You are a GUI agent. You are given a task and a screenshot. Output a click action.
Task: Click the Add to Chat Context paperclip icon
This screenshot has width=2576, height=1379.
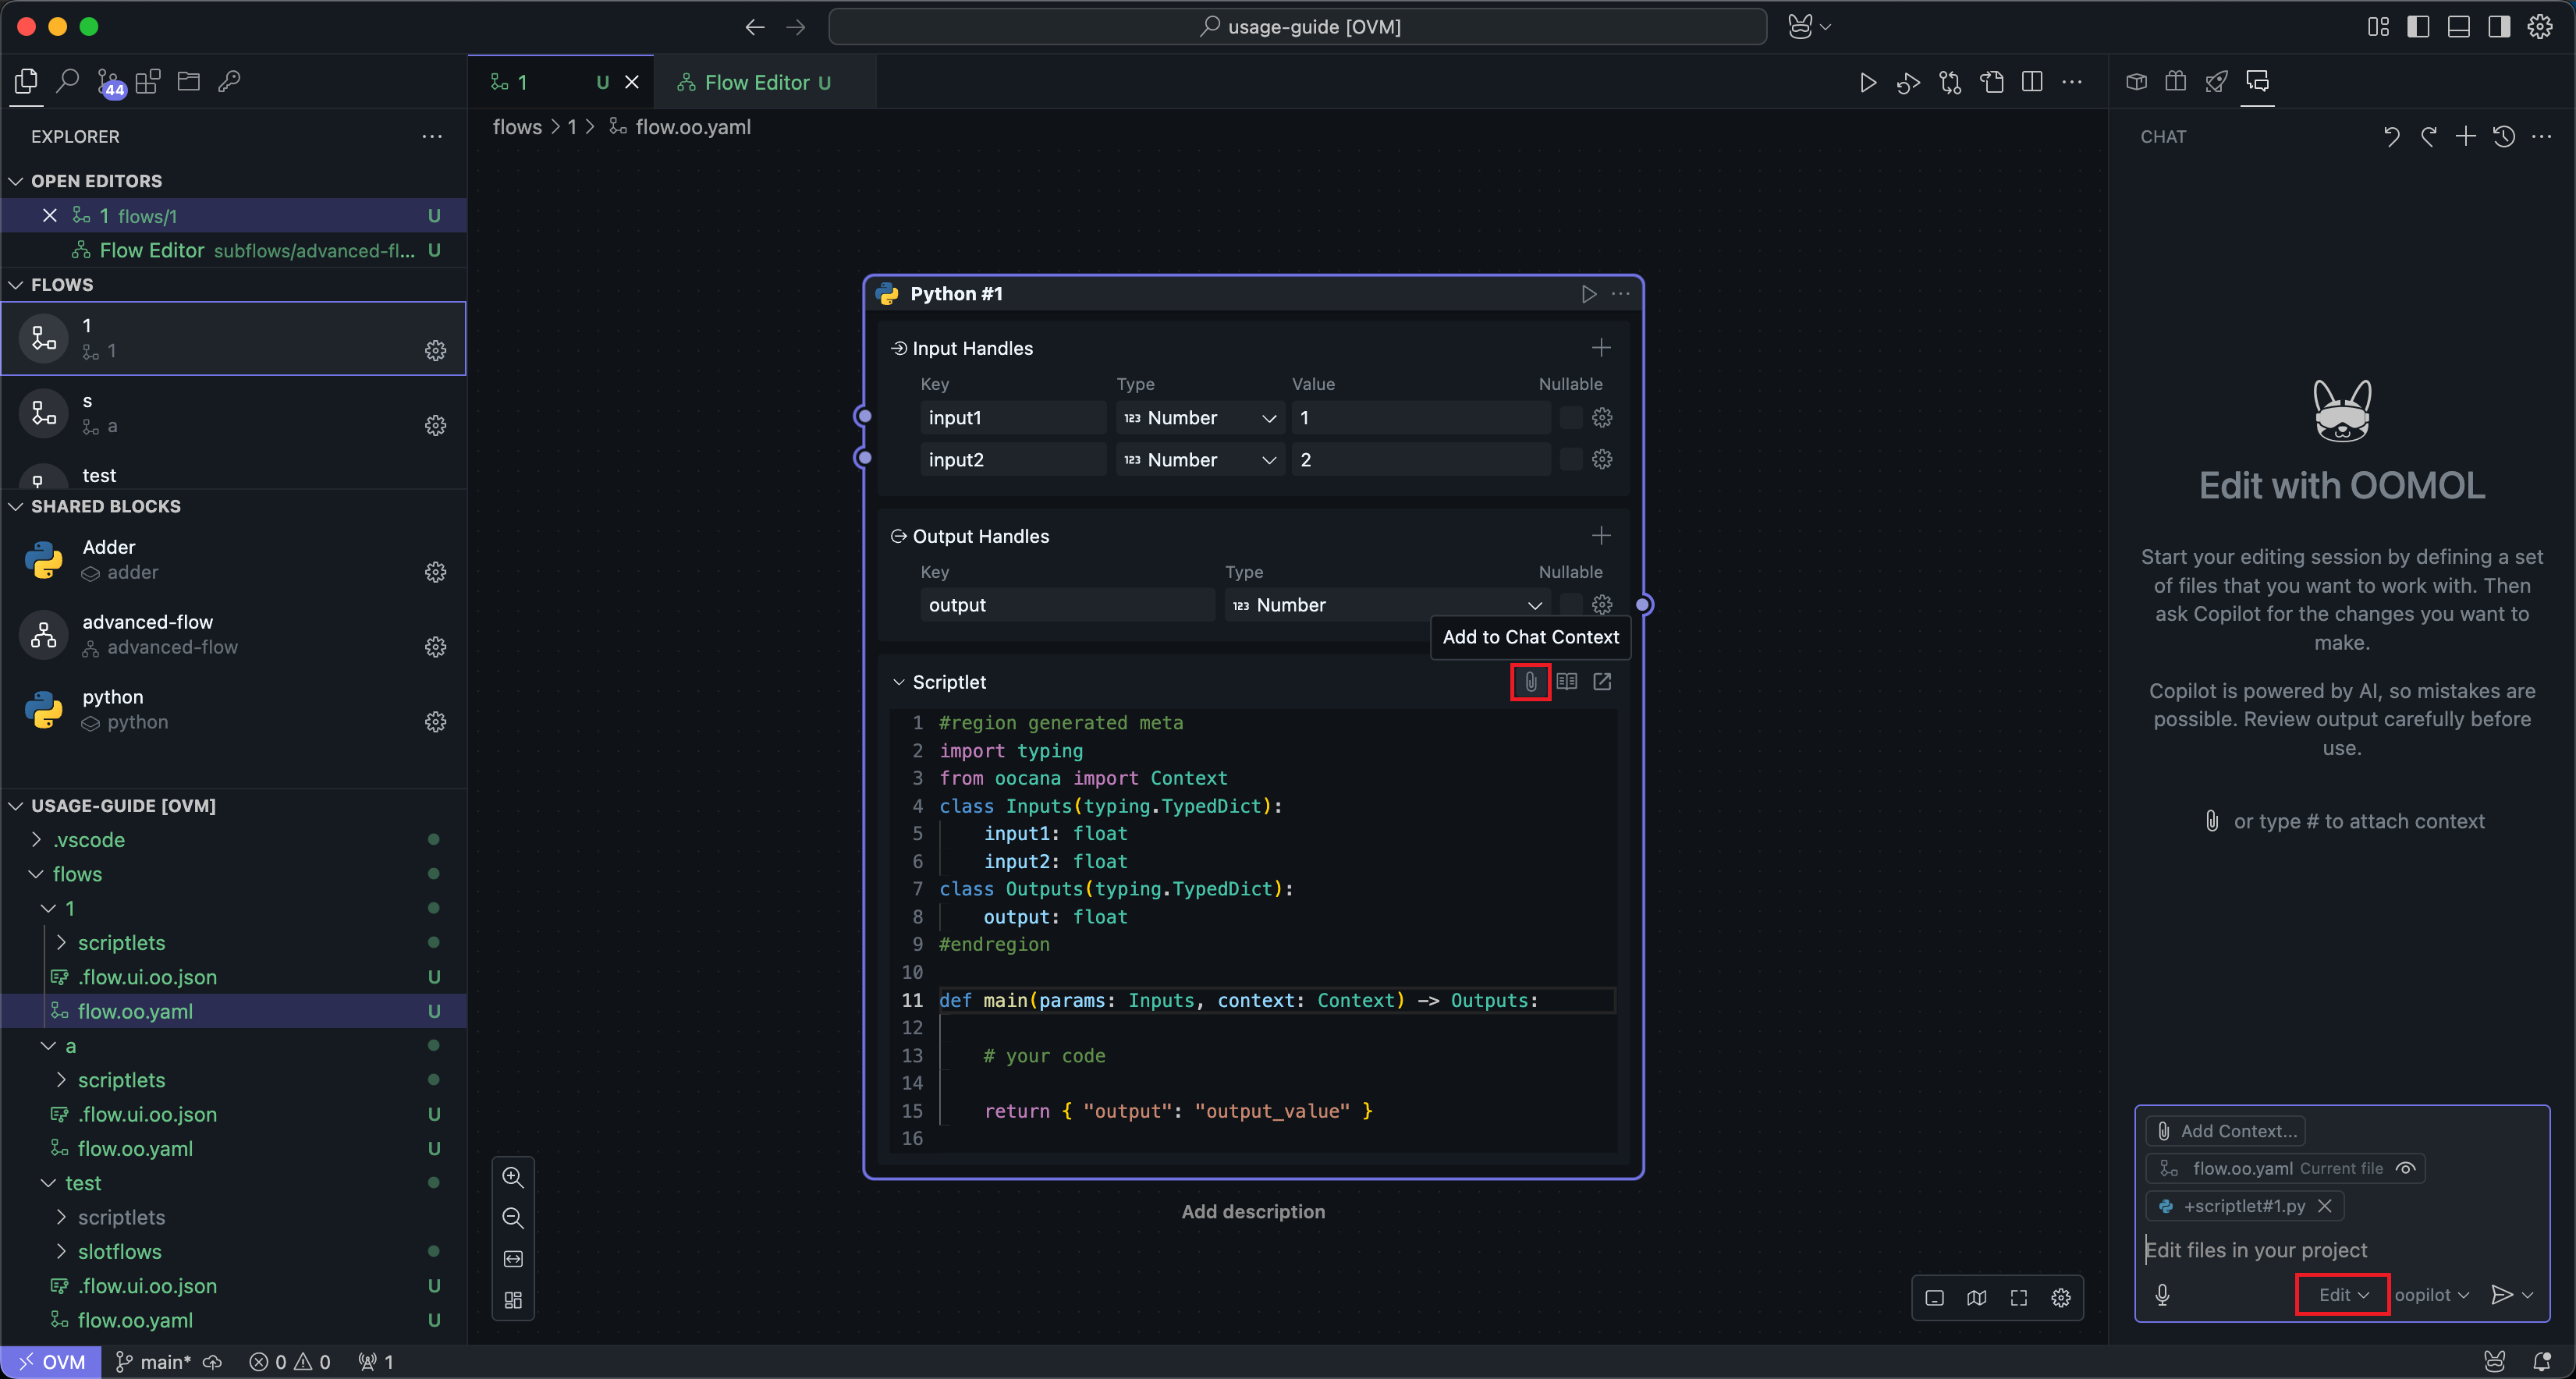point(1530,682)
